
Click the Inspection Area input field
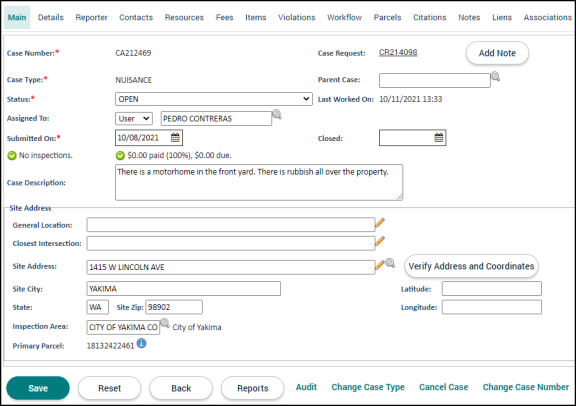coord(123,327)
